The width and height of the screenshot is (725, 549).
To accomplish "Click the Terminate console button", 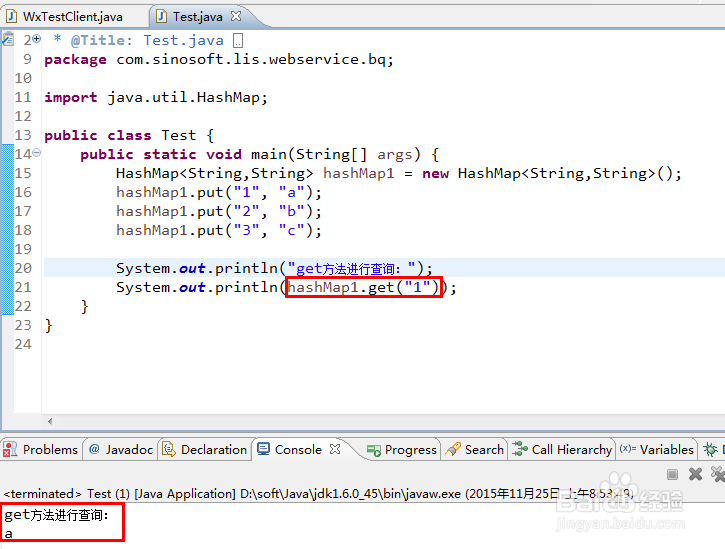I will point(672,474).
